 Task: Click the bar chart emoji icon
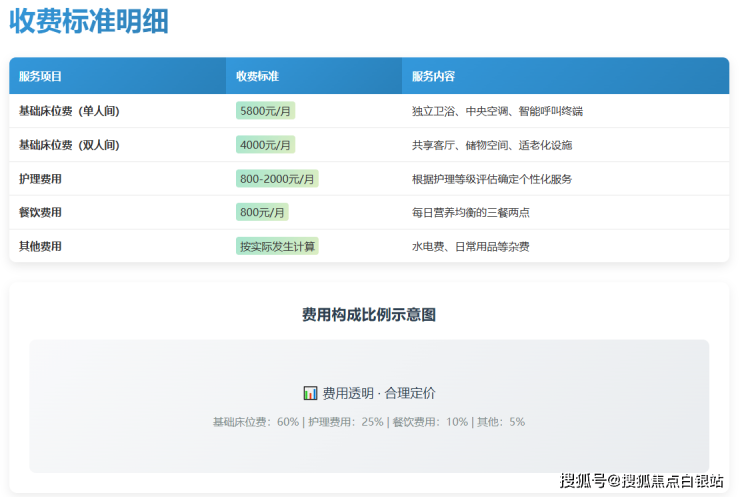[310, 394]
